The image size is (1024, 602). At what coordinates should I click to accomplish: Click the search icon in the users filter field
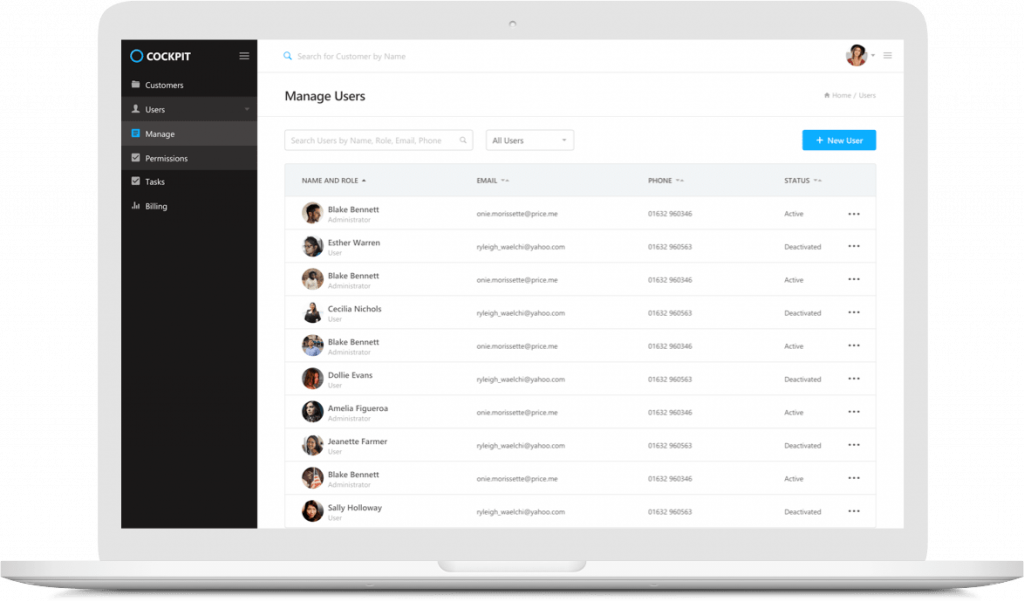[x=463, y=140]
